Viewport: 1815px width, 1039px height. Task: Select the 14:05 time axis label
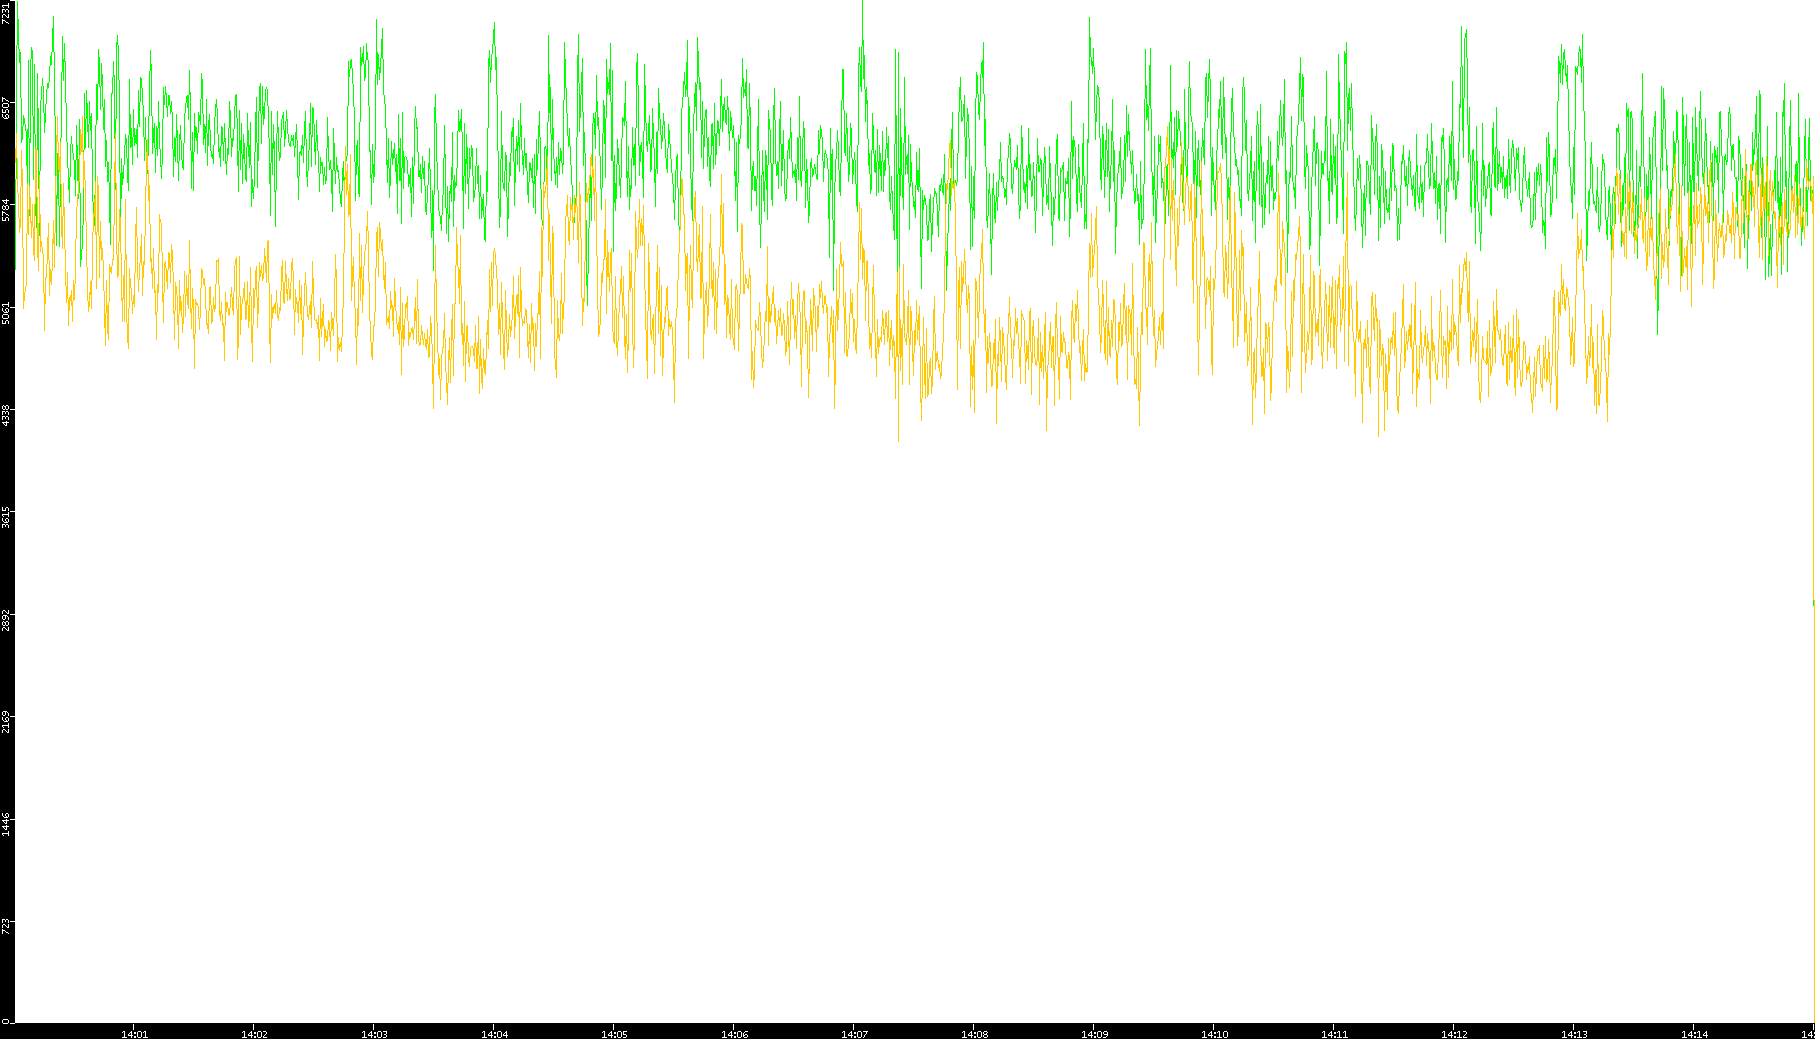(x=614, y=1034)
